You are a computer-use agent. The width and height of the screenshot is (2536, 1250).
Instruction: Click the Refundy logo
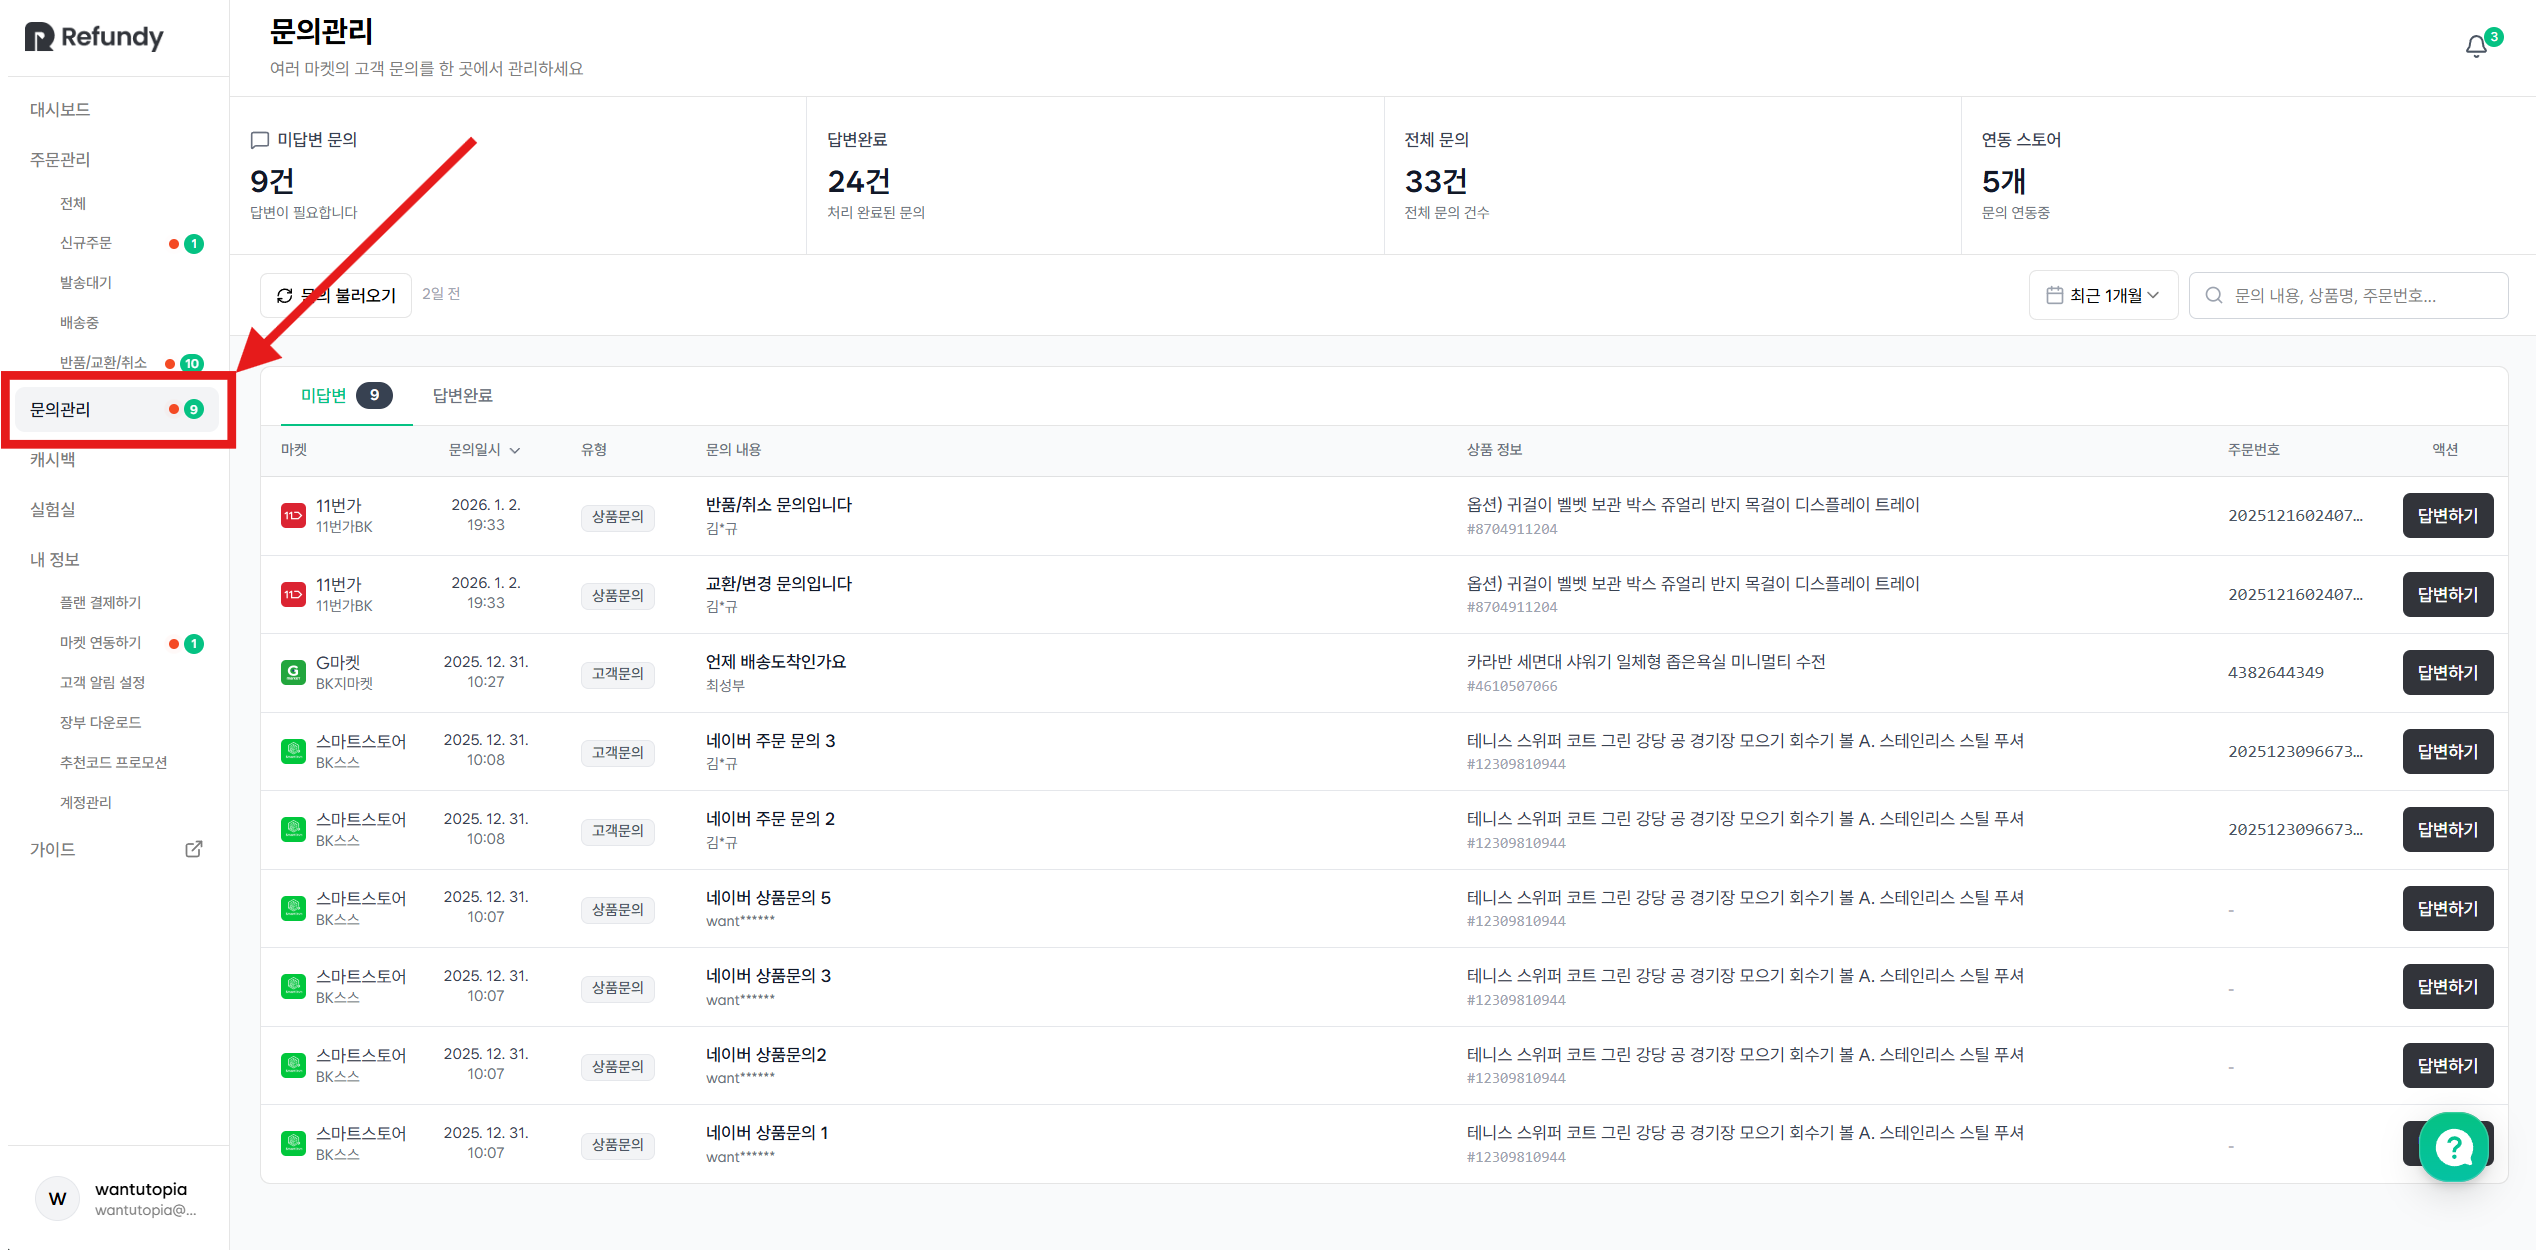click(x=94, y=37)
